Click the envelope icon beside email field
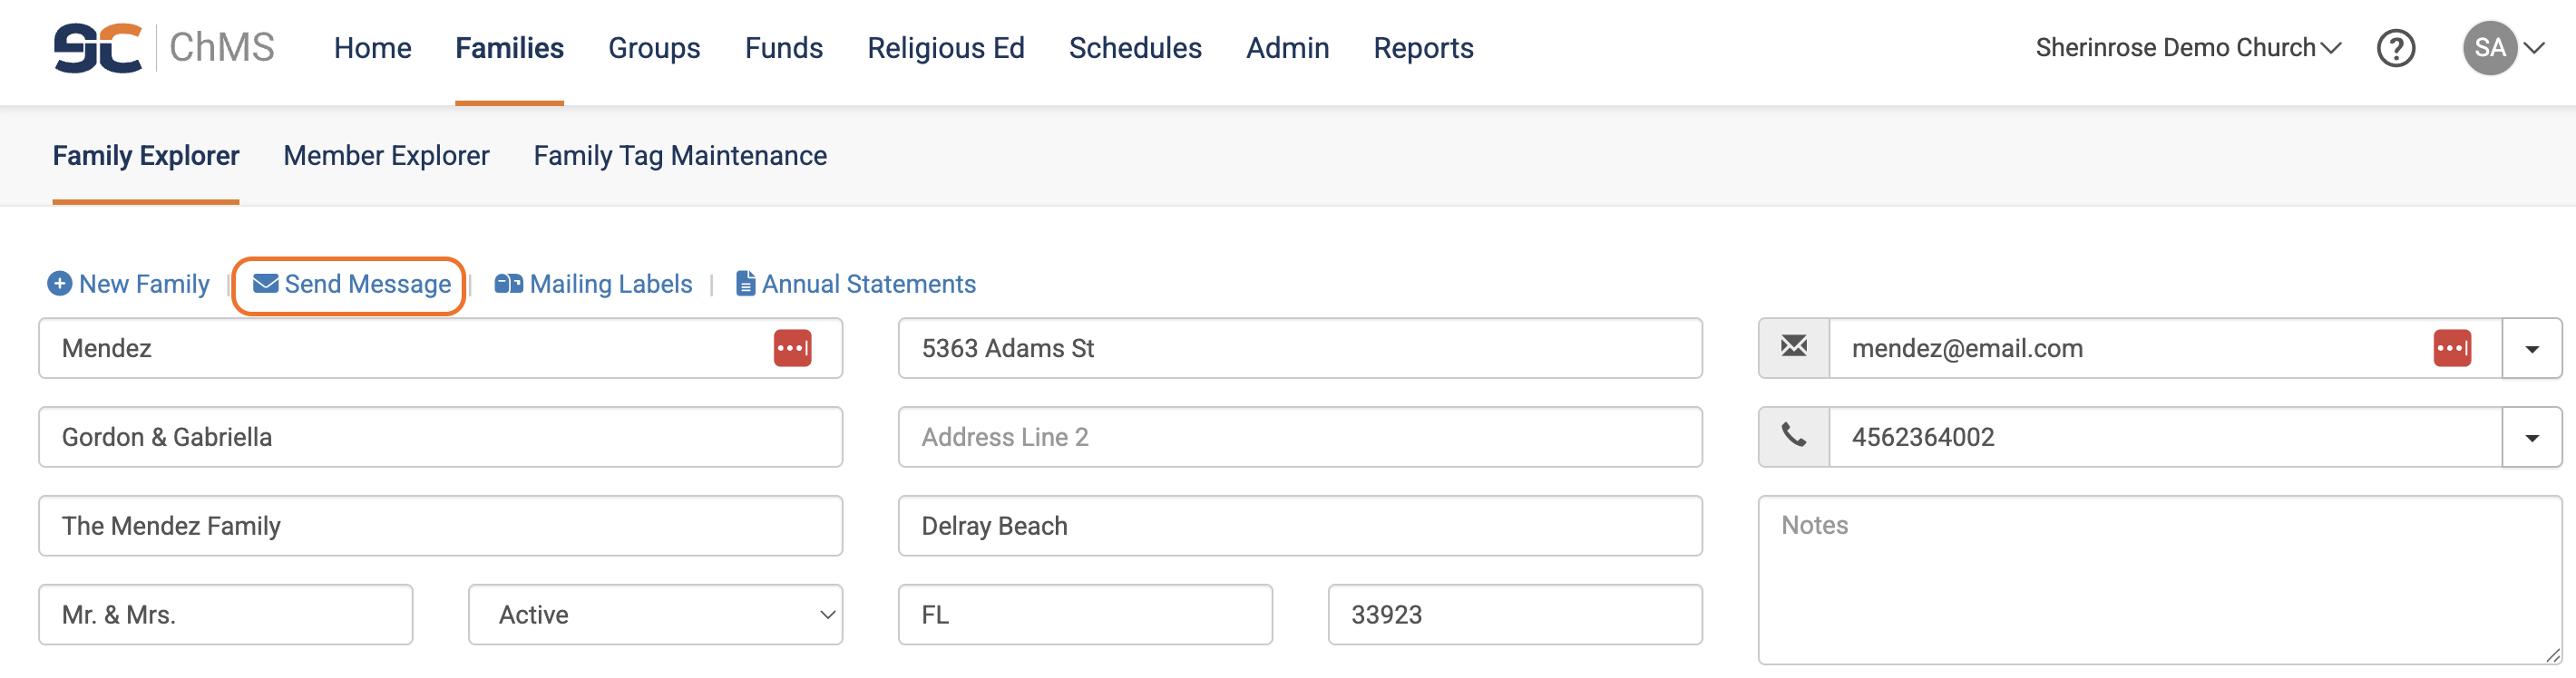The height and width of the screenshot is (678, 2576). [1794, 347]
